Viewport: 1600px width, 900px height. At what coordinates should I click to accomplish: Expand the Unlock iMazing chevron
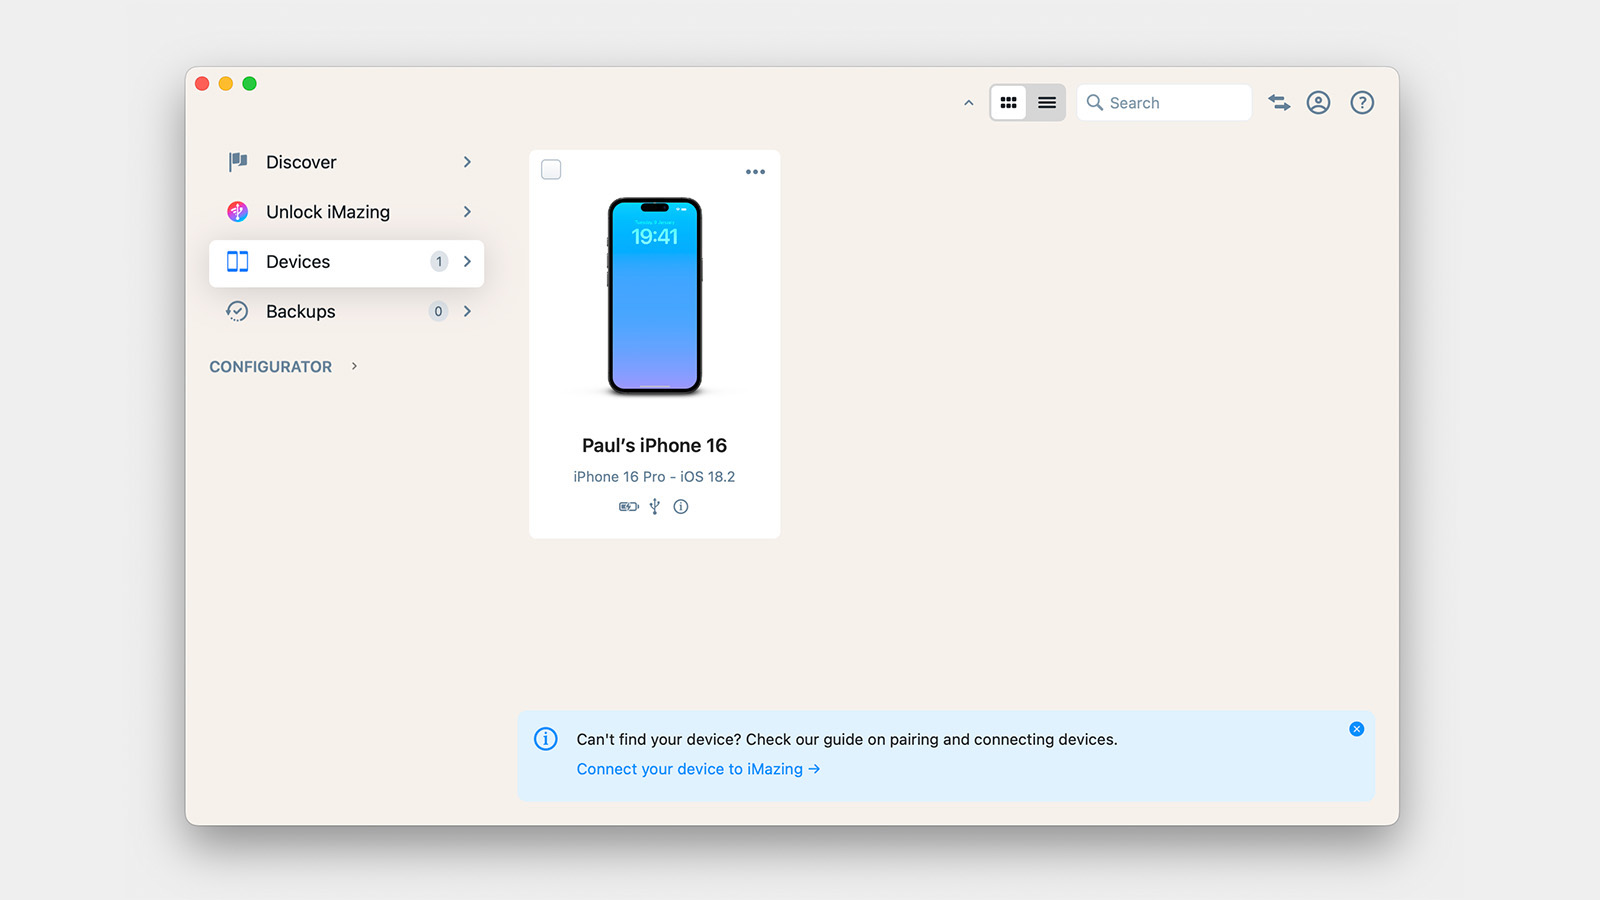pyautogui.click(x=467, y=212)
